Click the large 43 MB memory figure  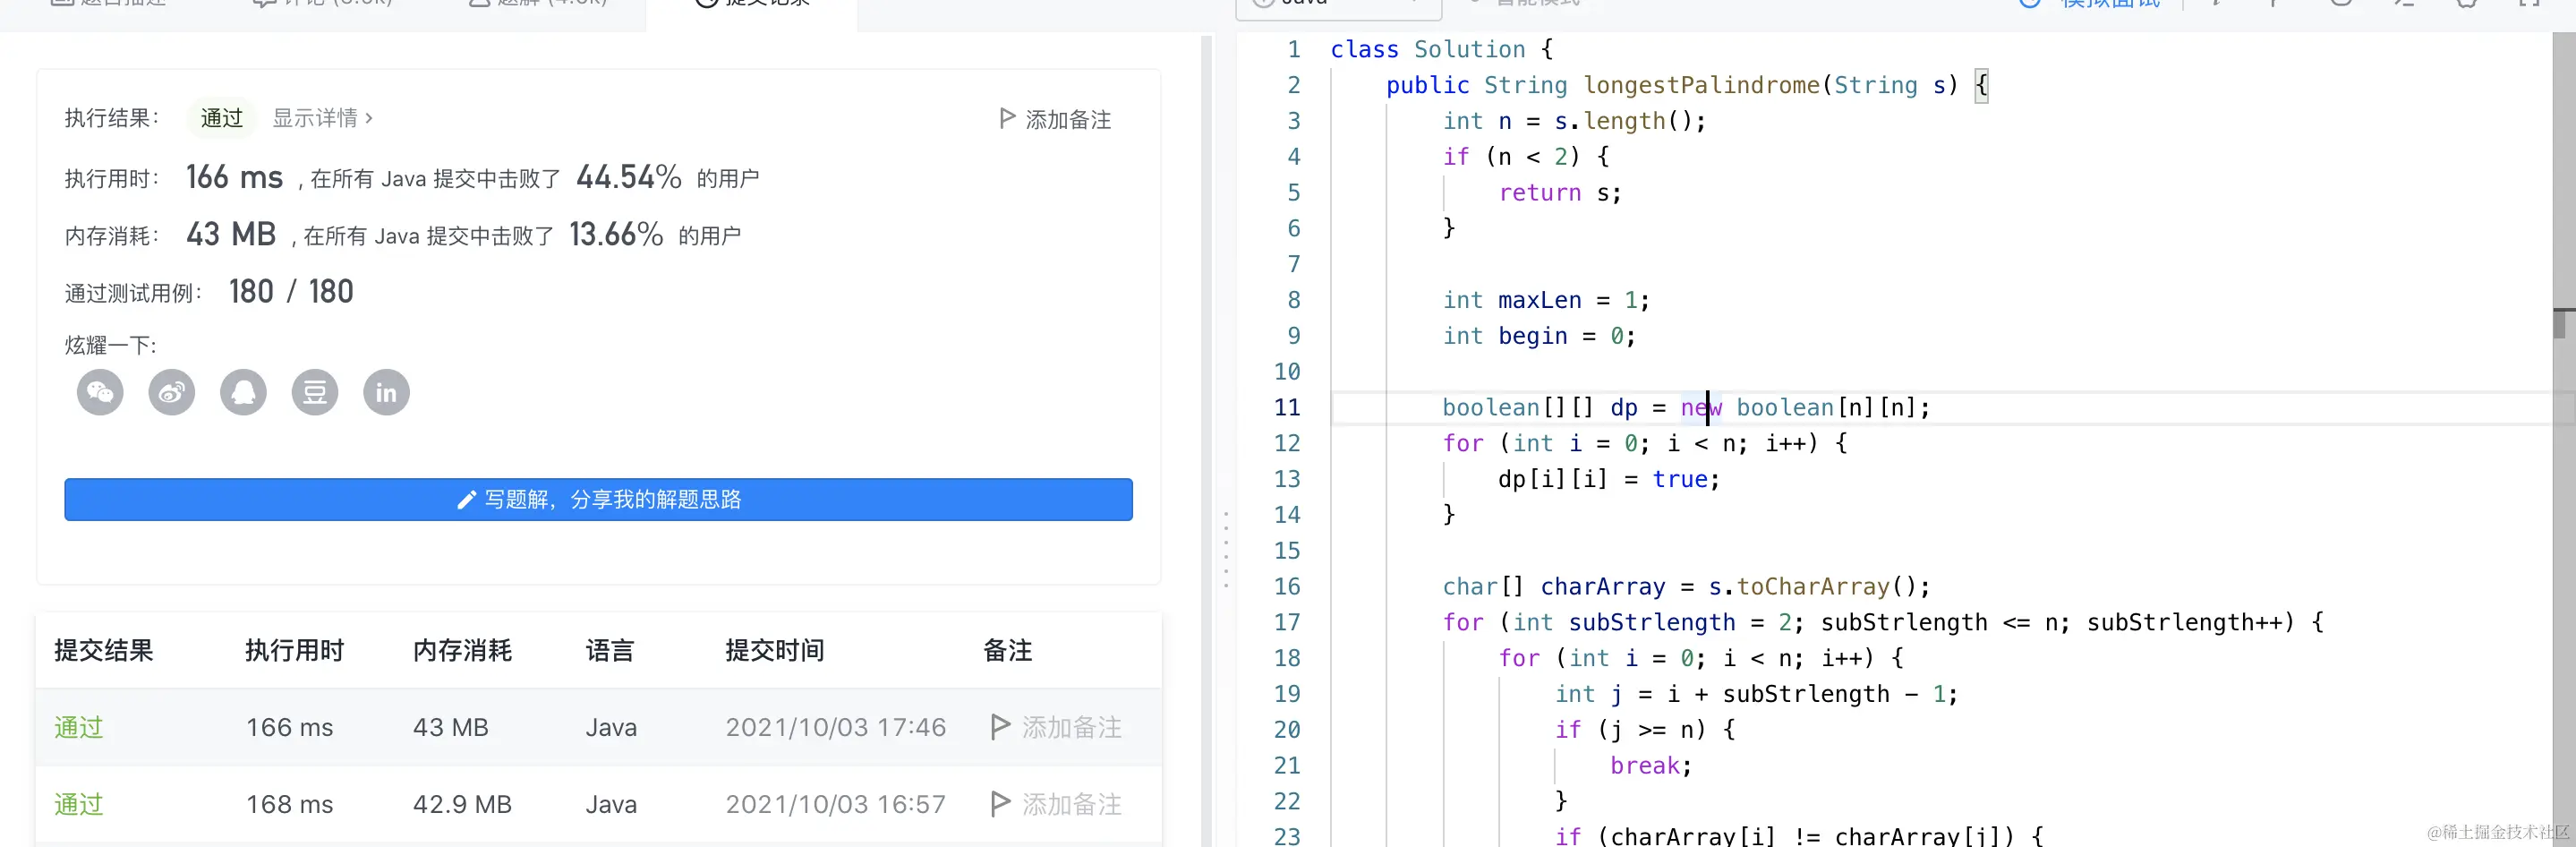tap(231, 234)
